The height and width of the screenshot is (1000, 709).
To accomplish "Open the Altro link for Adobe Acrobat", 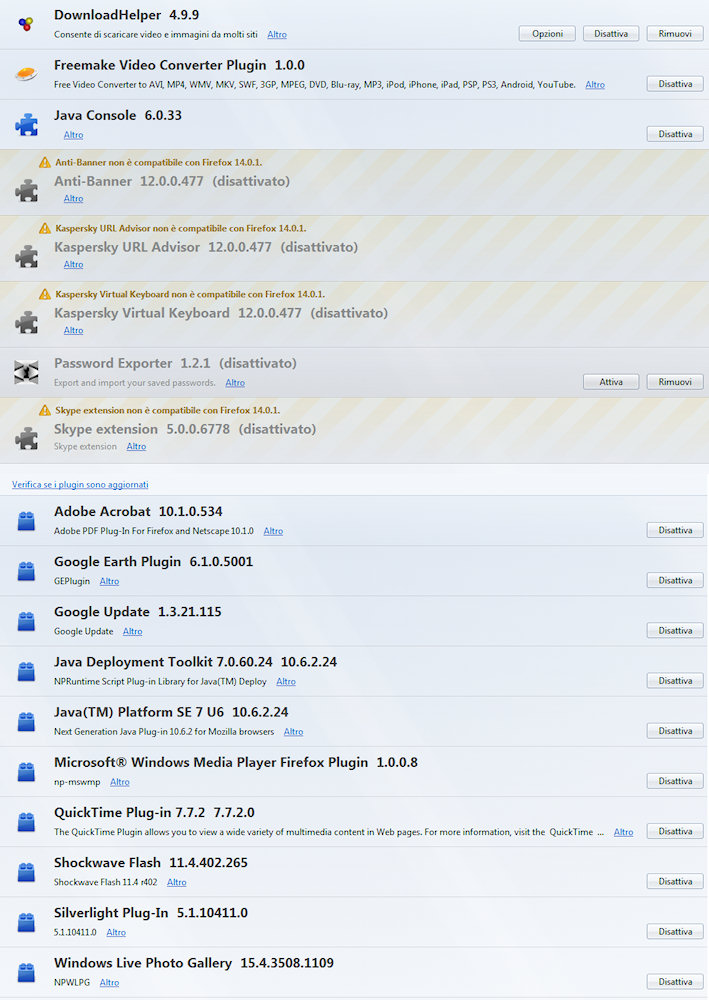I will (273, 531).
